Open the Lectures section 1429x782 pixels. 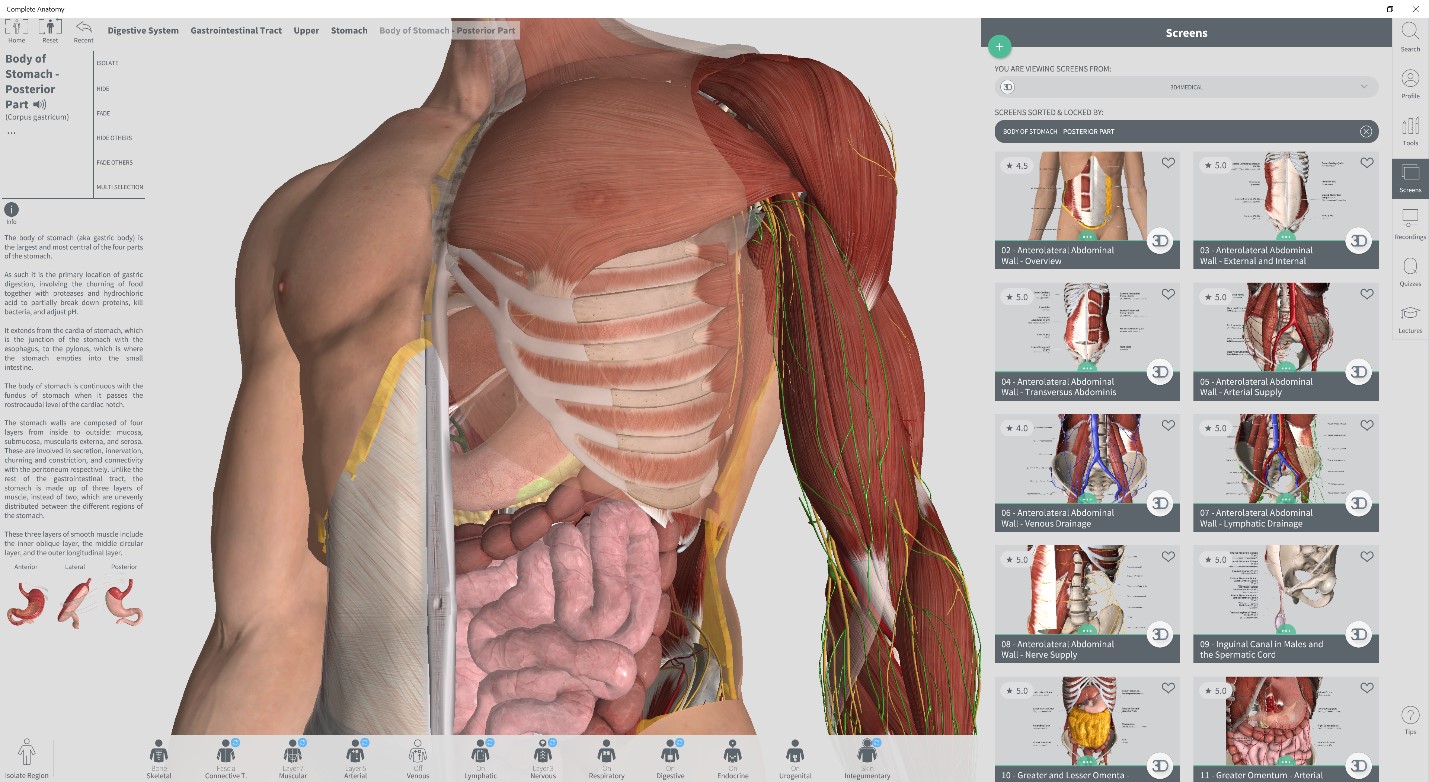1410,317
